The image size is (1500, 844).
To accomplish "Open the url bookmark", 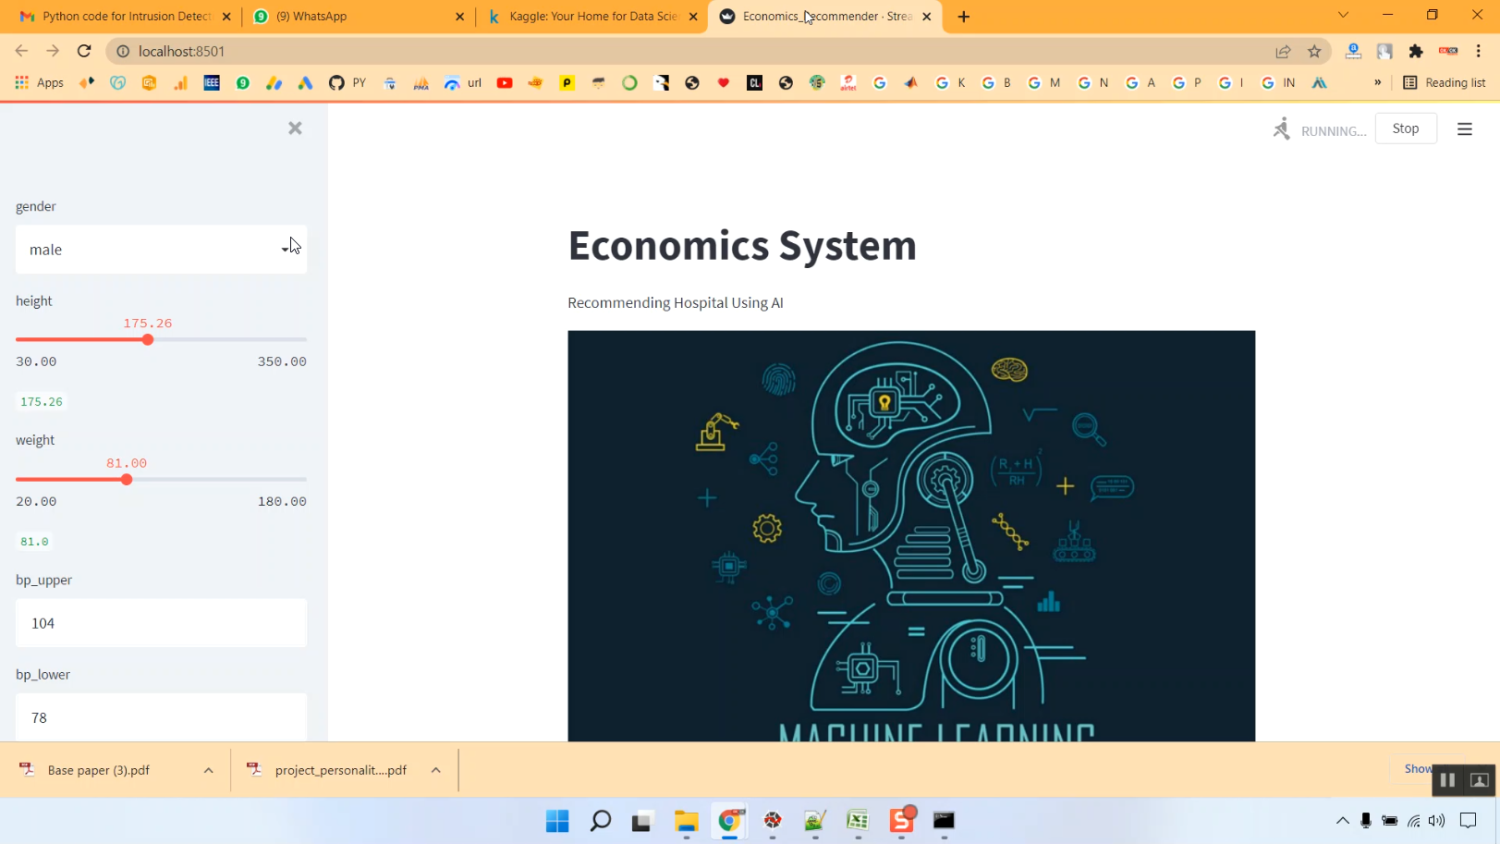I will click(x=463, y=83).
